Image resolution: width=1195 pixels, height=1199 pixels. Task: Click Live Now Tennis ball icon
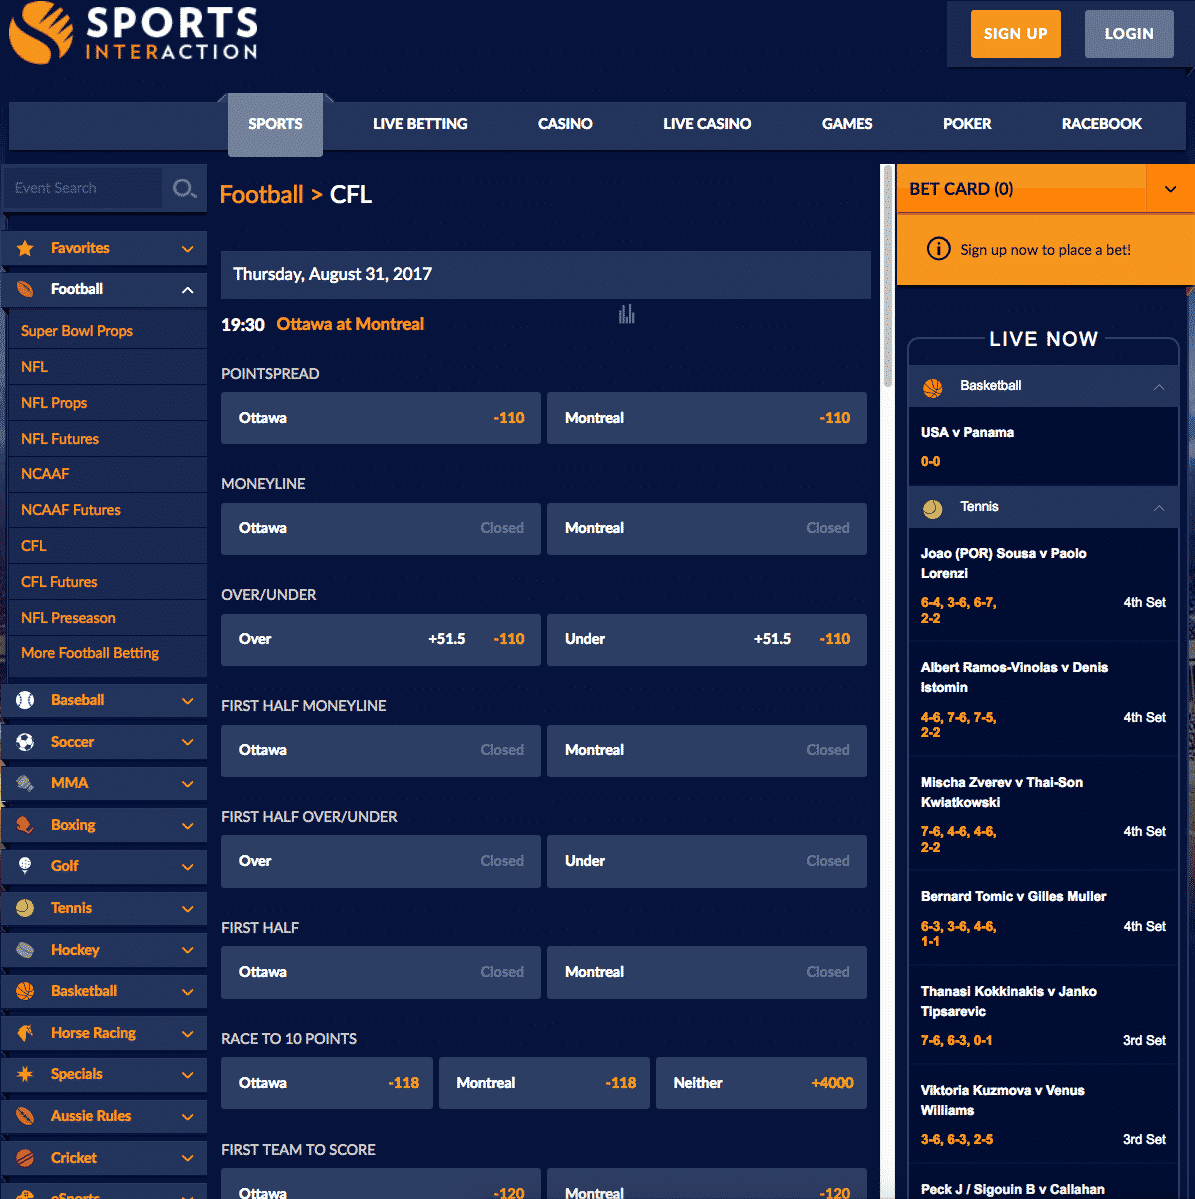tap(933, 509)
